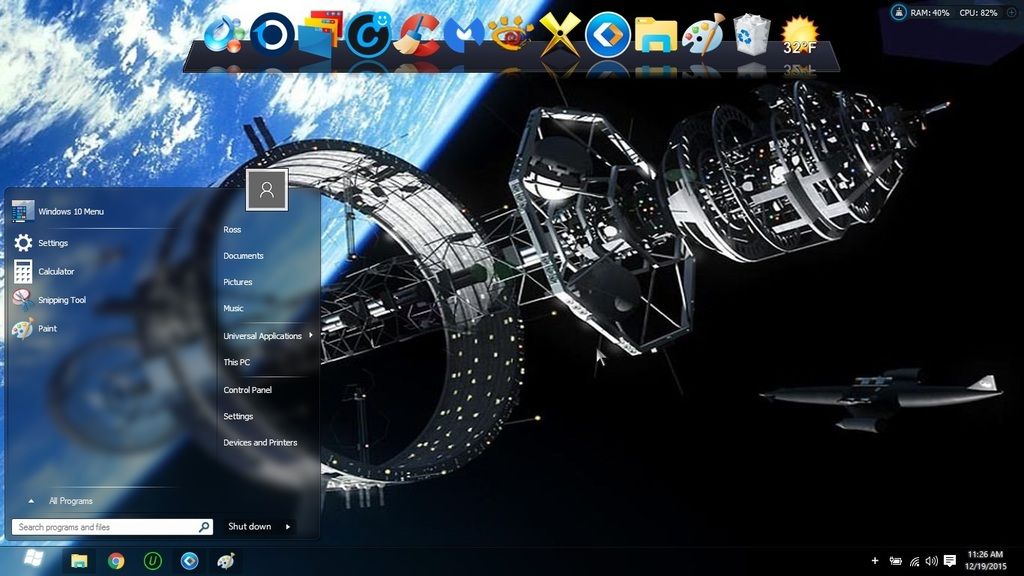Click the CPU: 82% readout
The image size is (1024, 576).
978,12
